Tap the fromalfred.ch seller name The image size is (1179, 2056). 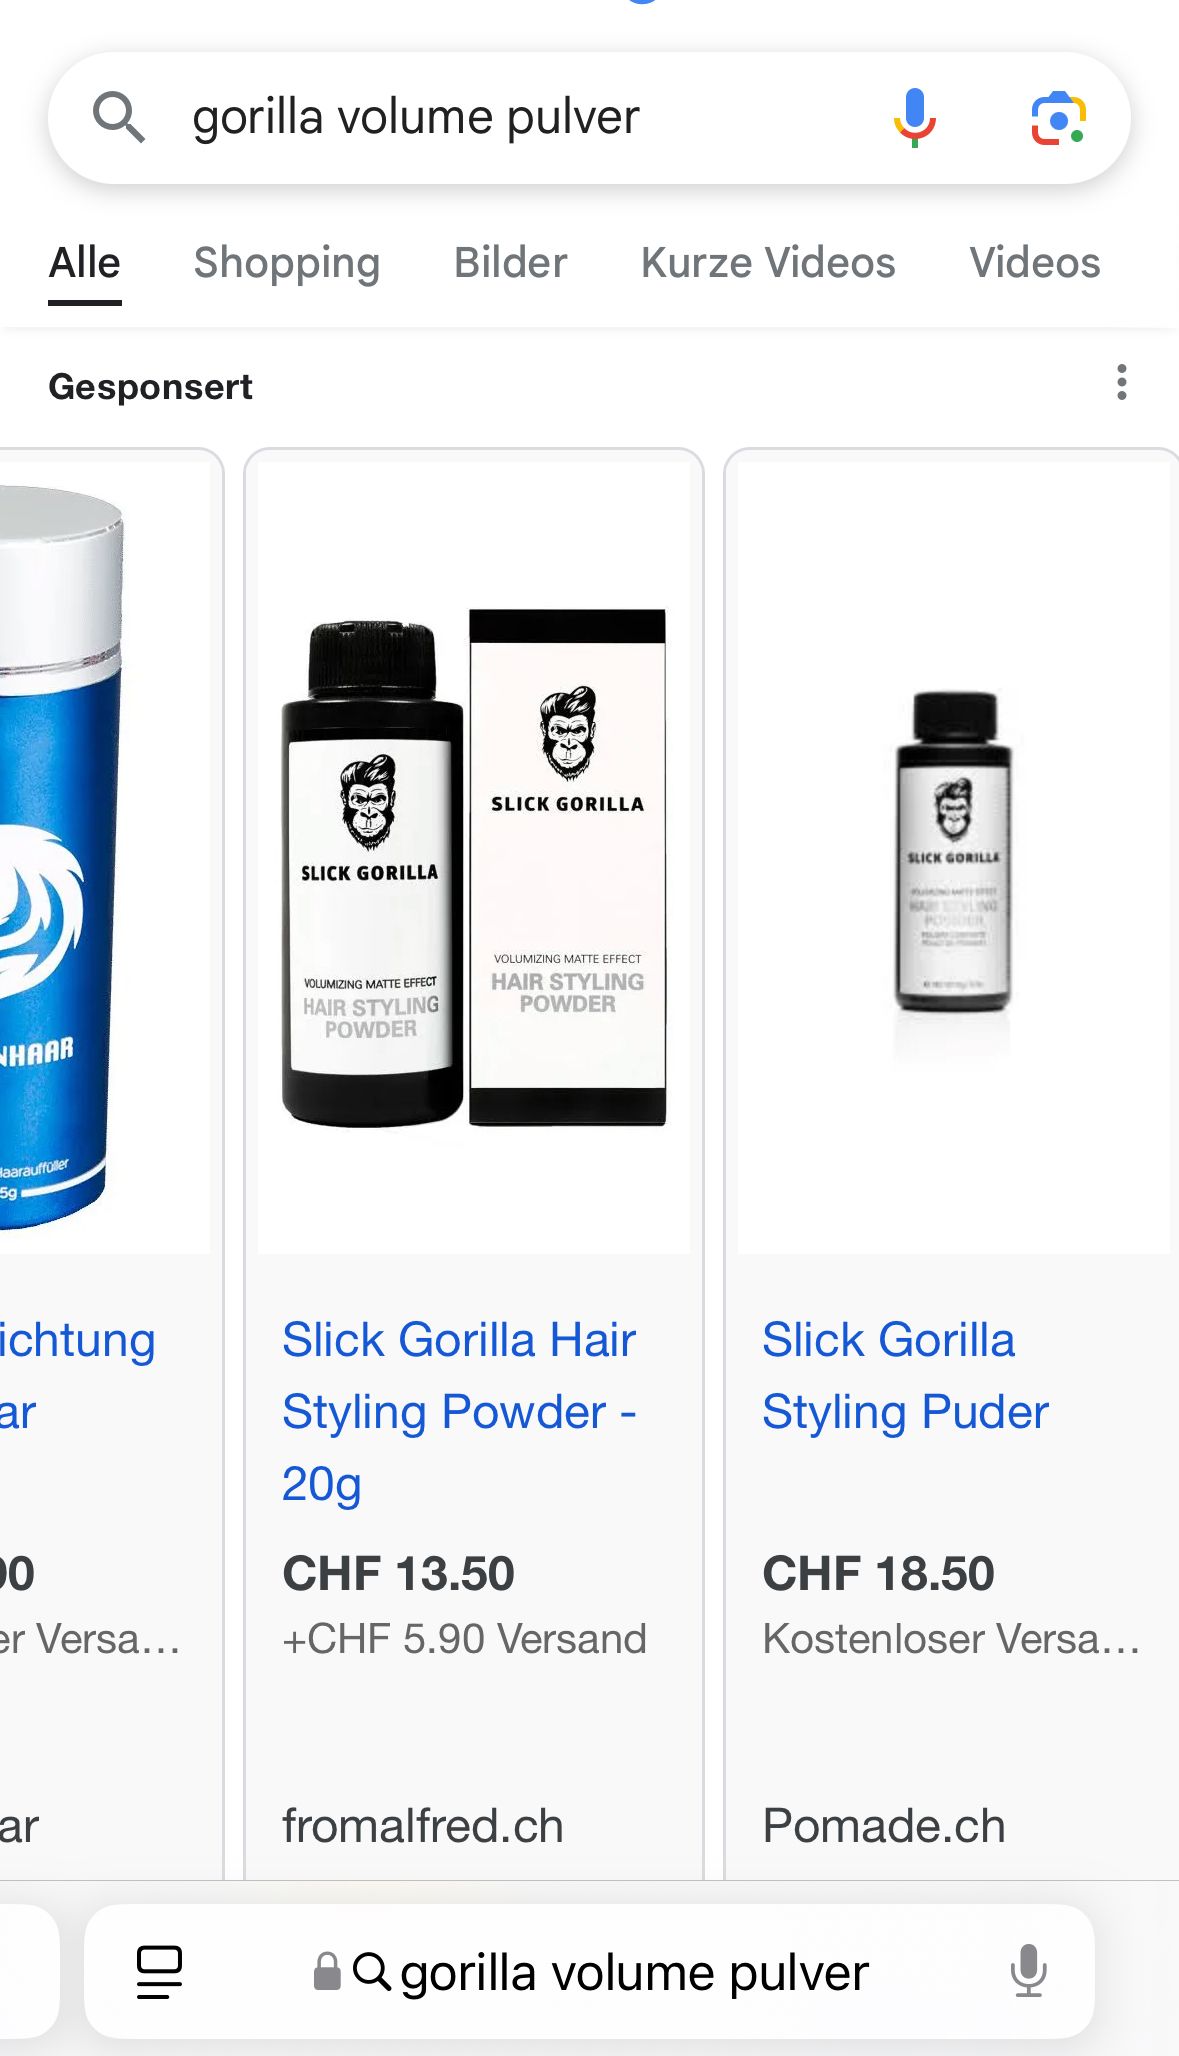pyautogui.click(x=423, y=1826)
